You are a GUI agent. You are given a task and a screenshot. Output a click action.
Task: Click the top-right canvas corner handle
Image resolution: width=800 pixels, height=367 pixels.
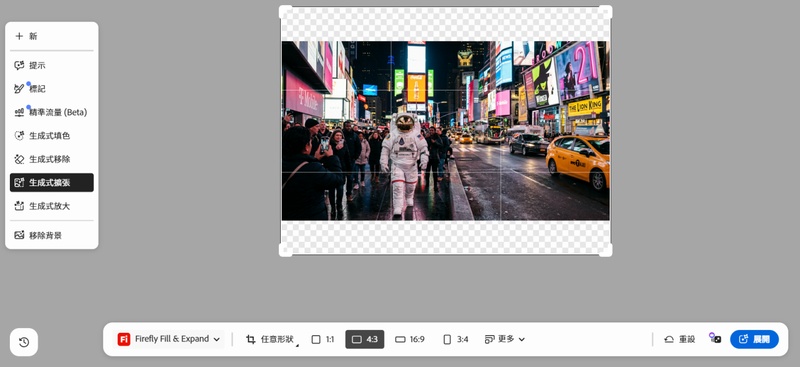tap(605, 12)
